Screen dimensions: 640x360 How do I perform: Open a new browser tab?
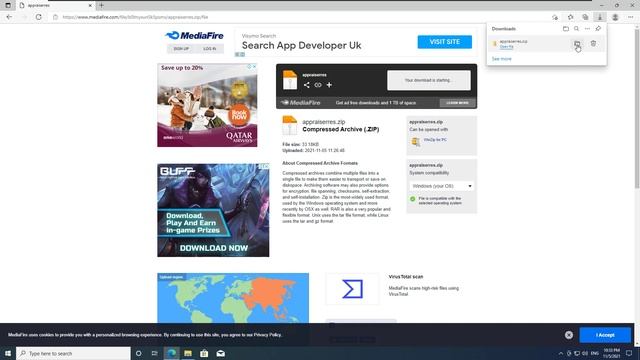coord(101,5)
